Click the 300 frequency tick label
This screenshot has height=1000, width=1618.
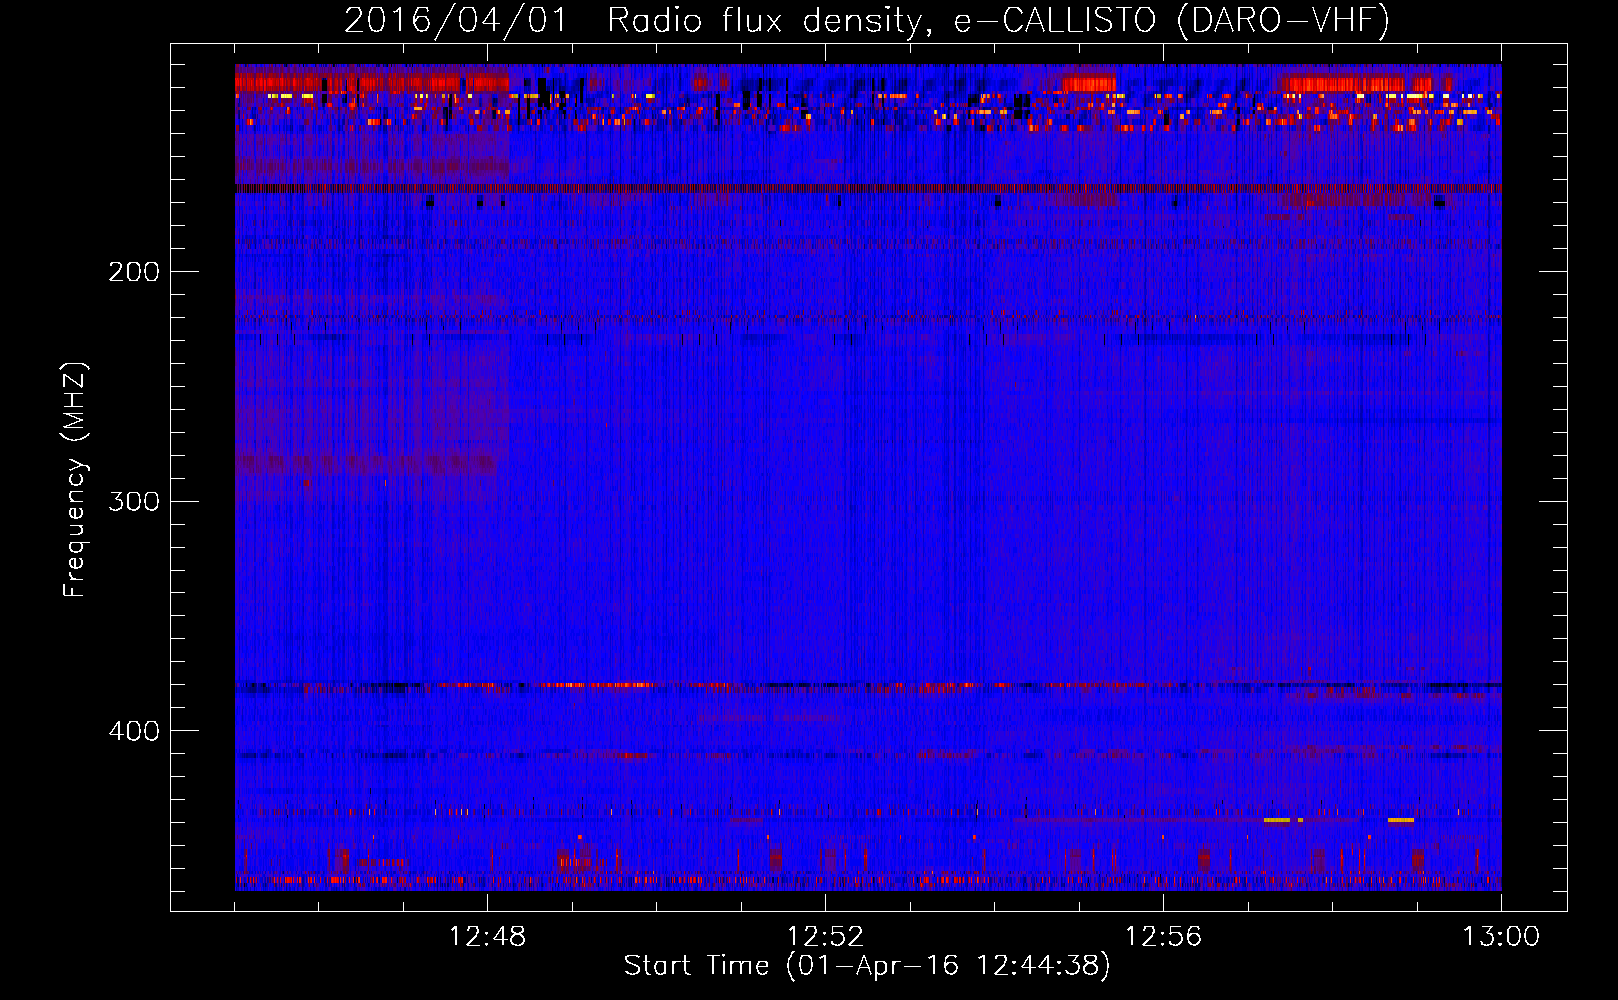[x=134, y=501]
